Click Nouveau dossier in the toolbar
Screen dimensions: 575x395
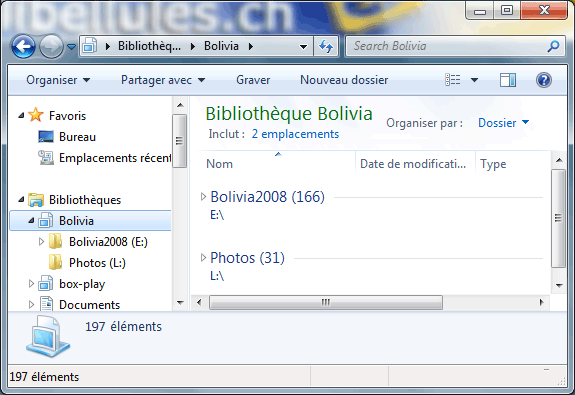coord(344,80)
